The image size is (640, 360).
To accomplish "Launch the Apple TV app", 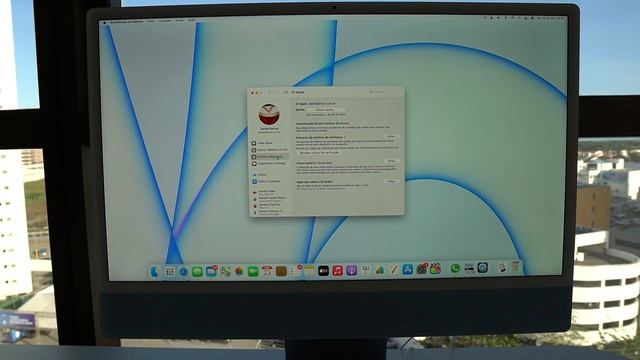I will pyautogui.click(x=323, y=271).
